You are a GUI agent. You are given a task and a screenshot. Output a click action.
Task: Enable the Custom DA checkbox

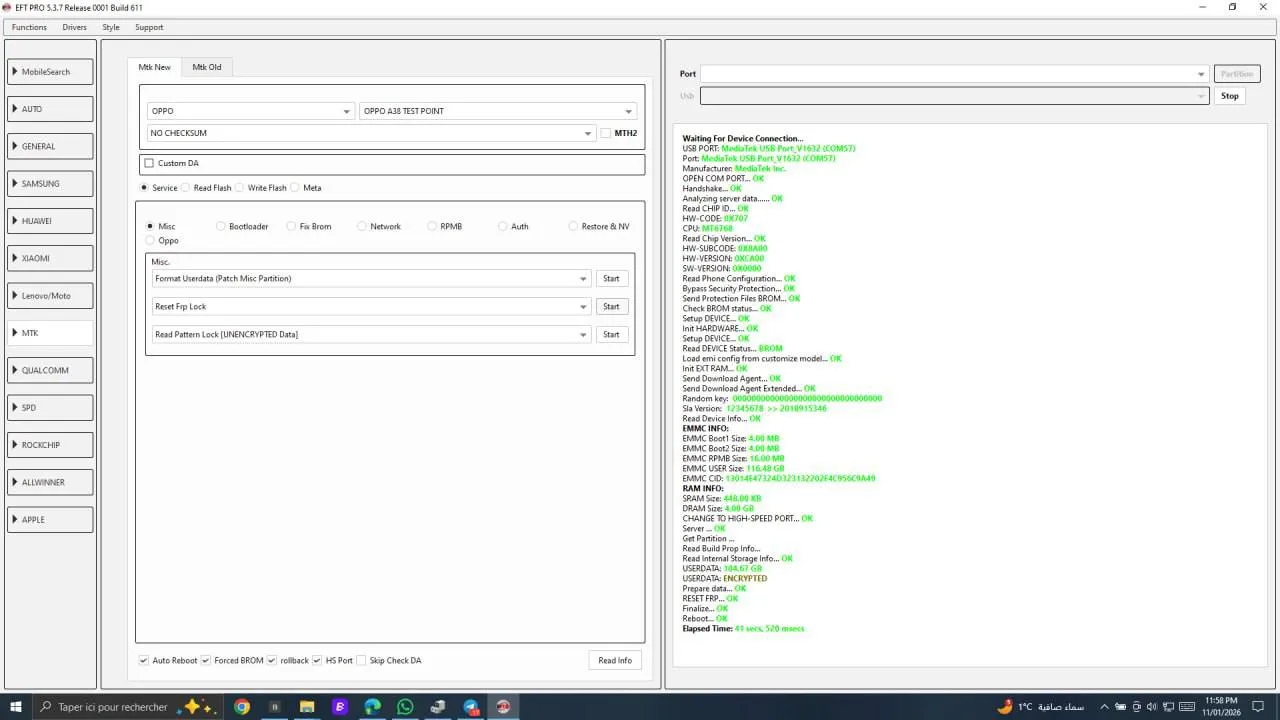[150, 163]
